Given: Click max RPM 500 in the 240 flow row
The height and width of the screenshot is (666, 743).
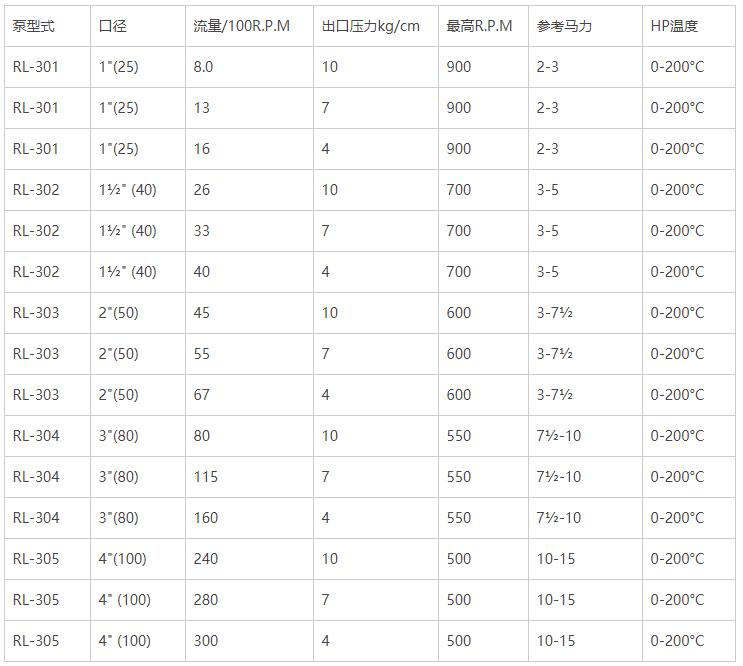Looking at the screenshot, I should click(459, 559).
